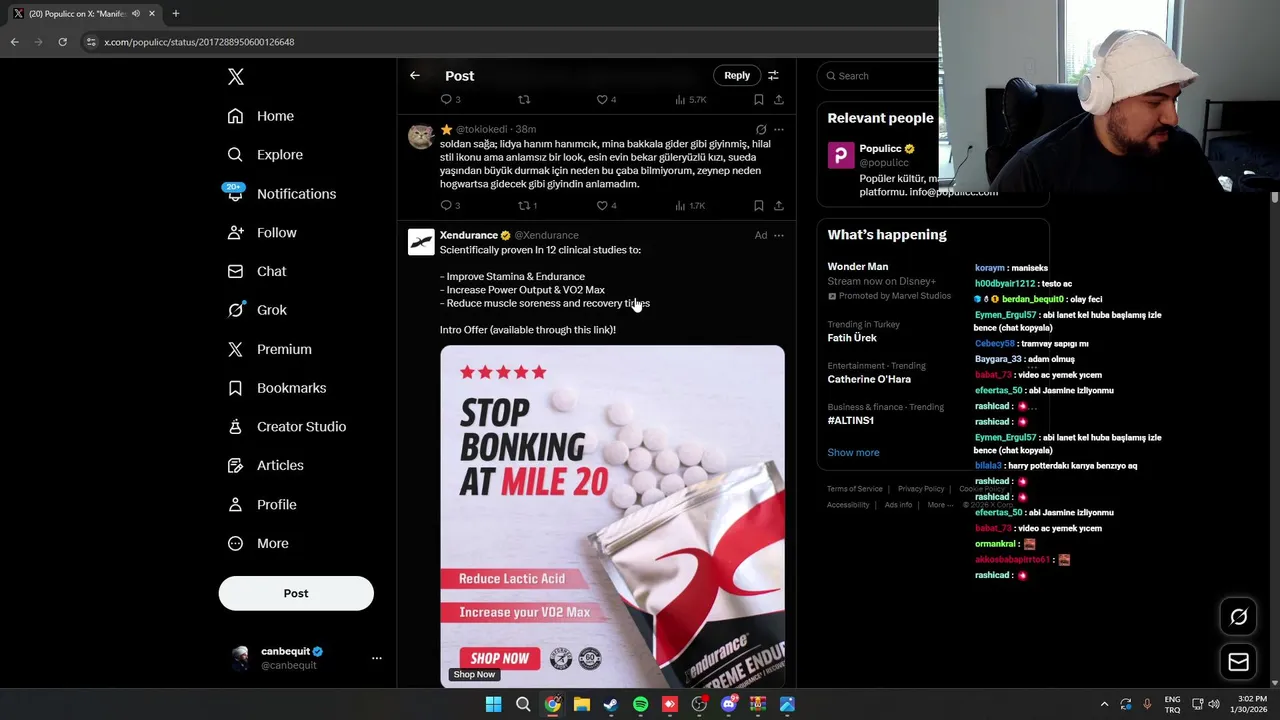View analytics showing 1.7K views
Image resolution: width=1280 pixels, height=720 pixels.
click(x=690, y=206)
